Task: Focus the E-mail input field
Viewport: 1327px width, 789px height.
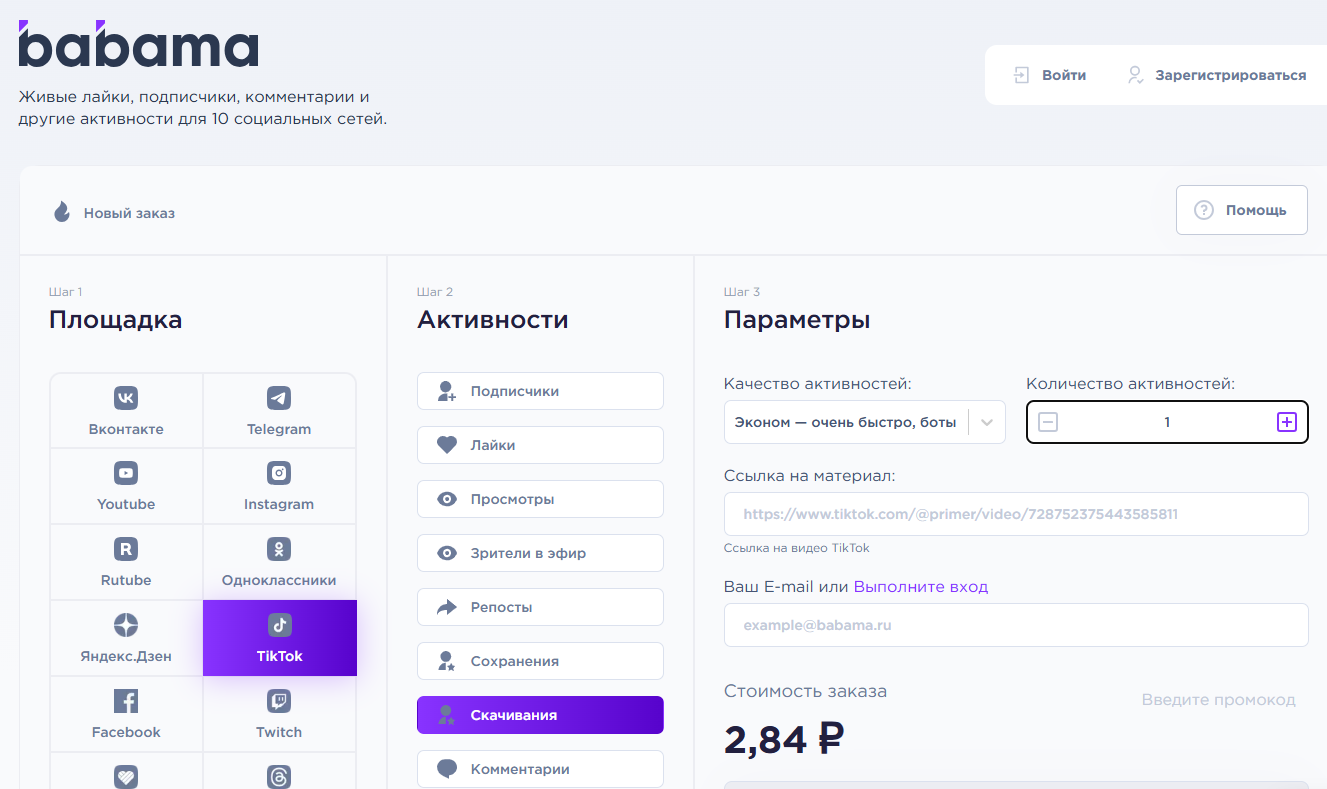Action: click(1016, 625)
